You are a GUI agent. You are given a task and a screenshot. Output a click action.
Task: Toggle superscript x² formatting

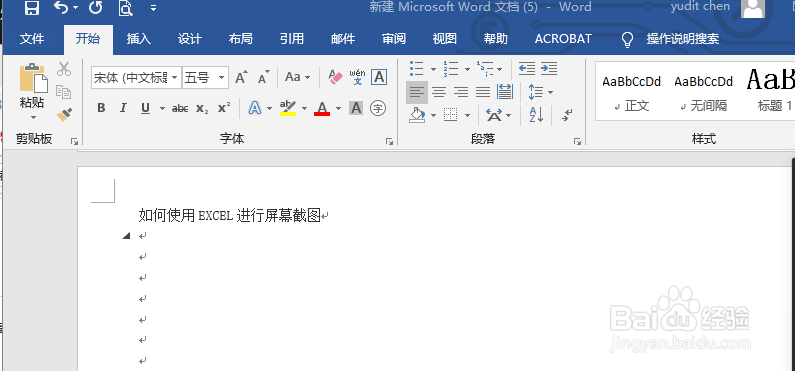click(x=224, y=107)
